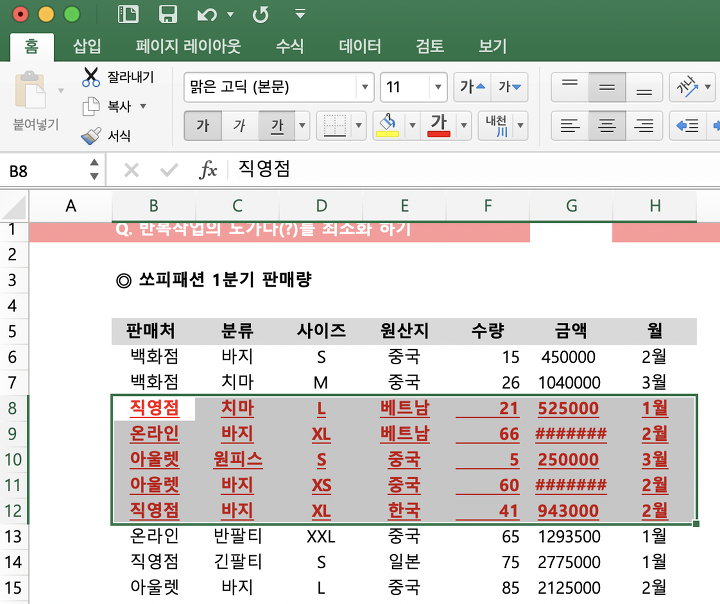Toggle underline formatting

(x=277, y=125)
